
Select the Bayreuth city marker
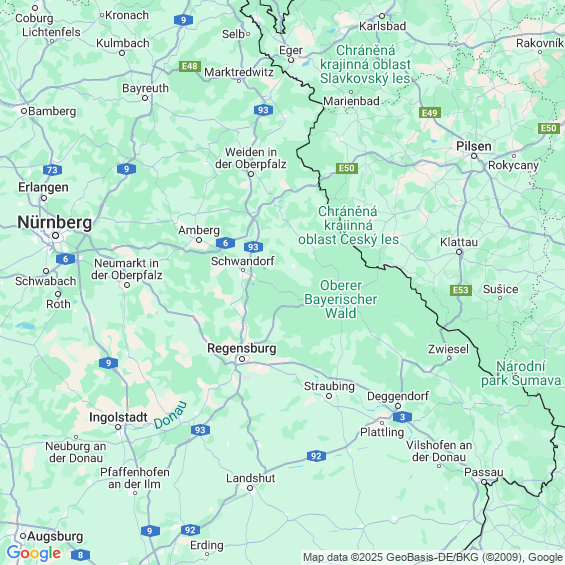pyautogui.click(x=145, y=98)
